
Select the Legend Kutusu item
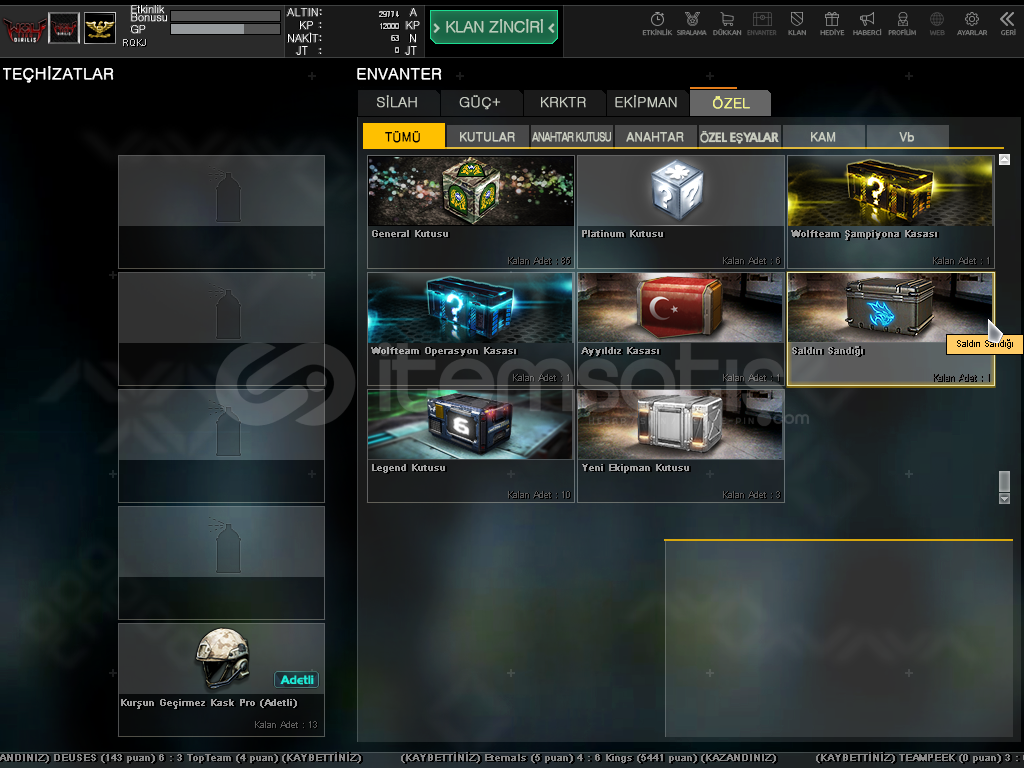pyautogui.click(x=471, y=445)
